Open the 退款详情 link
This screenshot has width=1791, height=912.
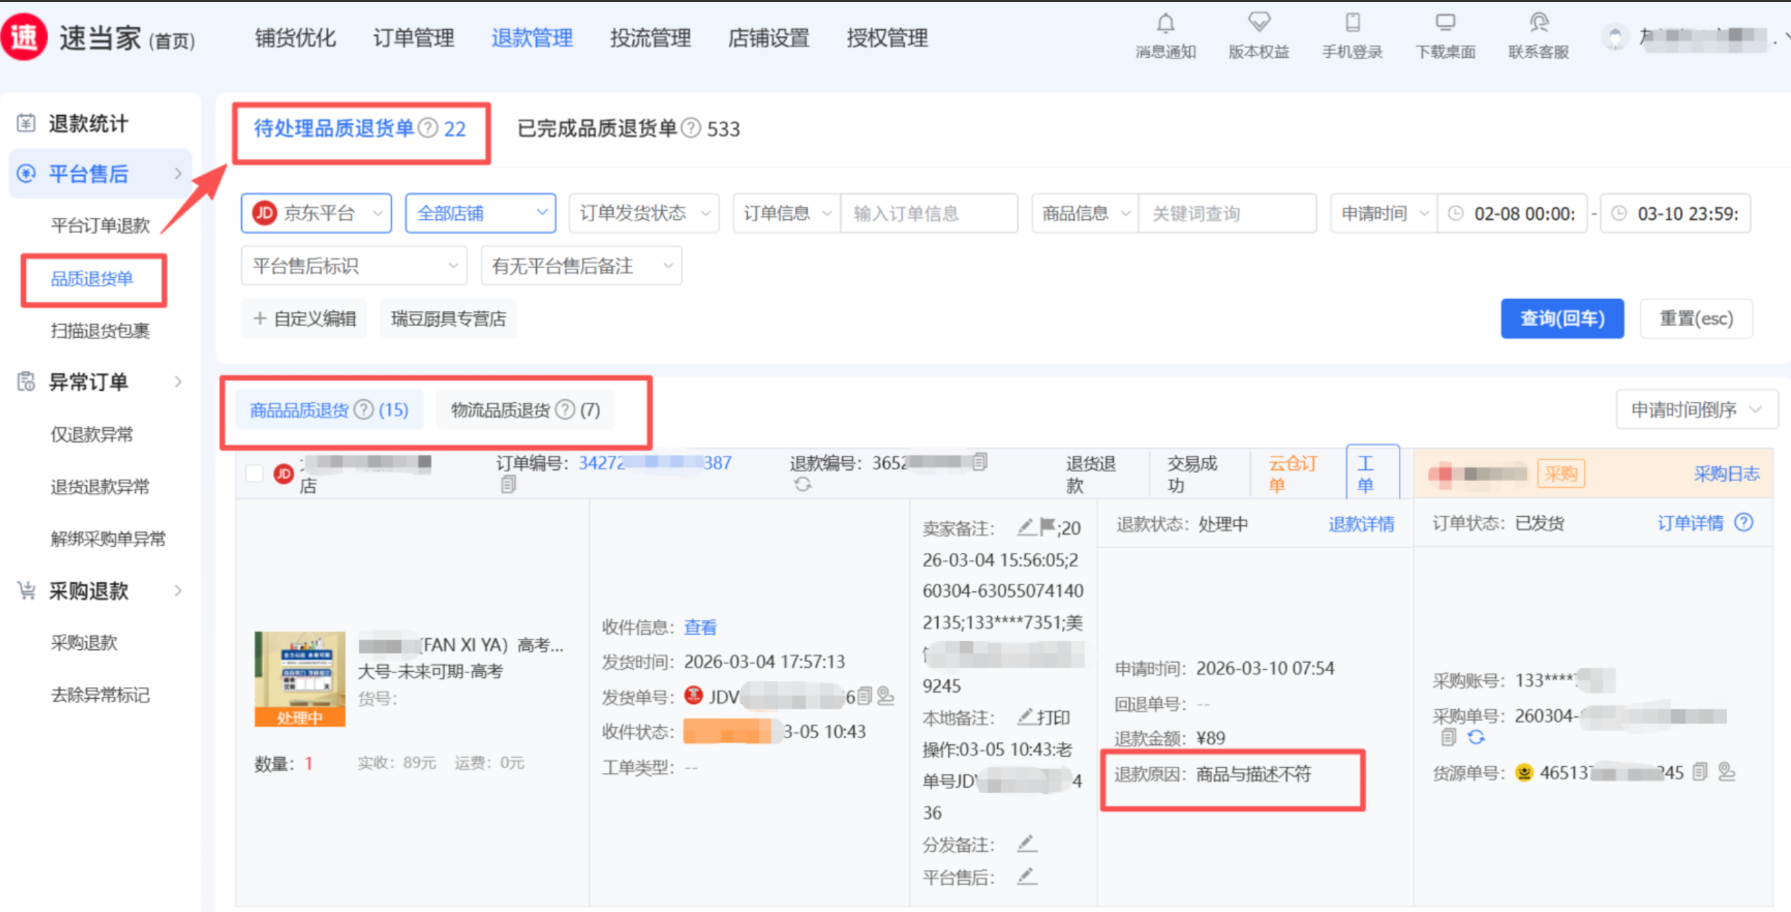tap(1360, 524)
